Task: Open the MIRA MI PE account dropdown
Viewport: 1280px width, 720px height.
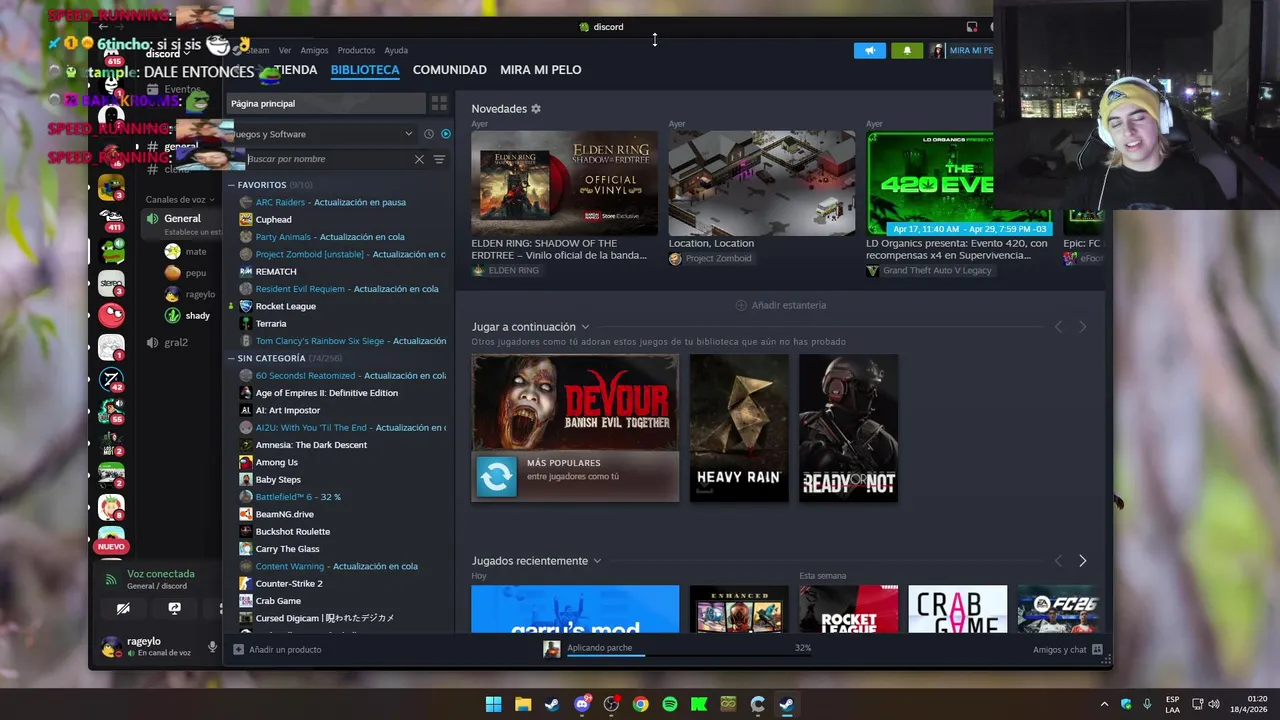Action: [961, 50]
